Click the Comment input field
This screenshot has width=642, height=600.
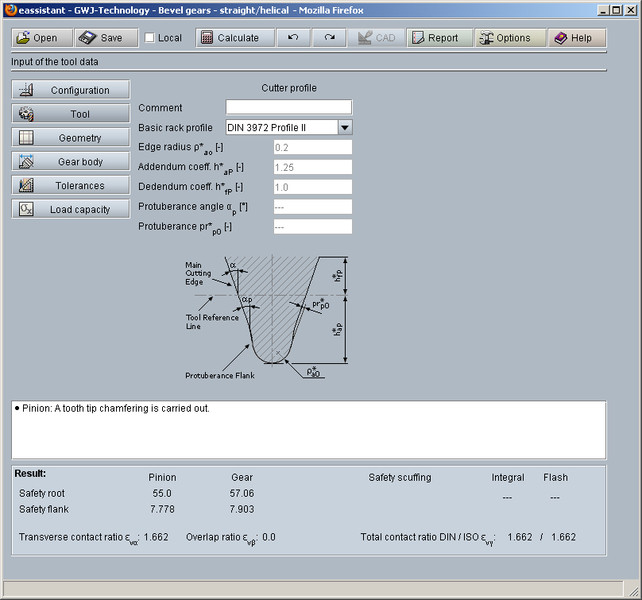288,107
